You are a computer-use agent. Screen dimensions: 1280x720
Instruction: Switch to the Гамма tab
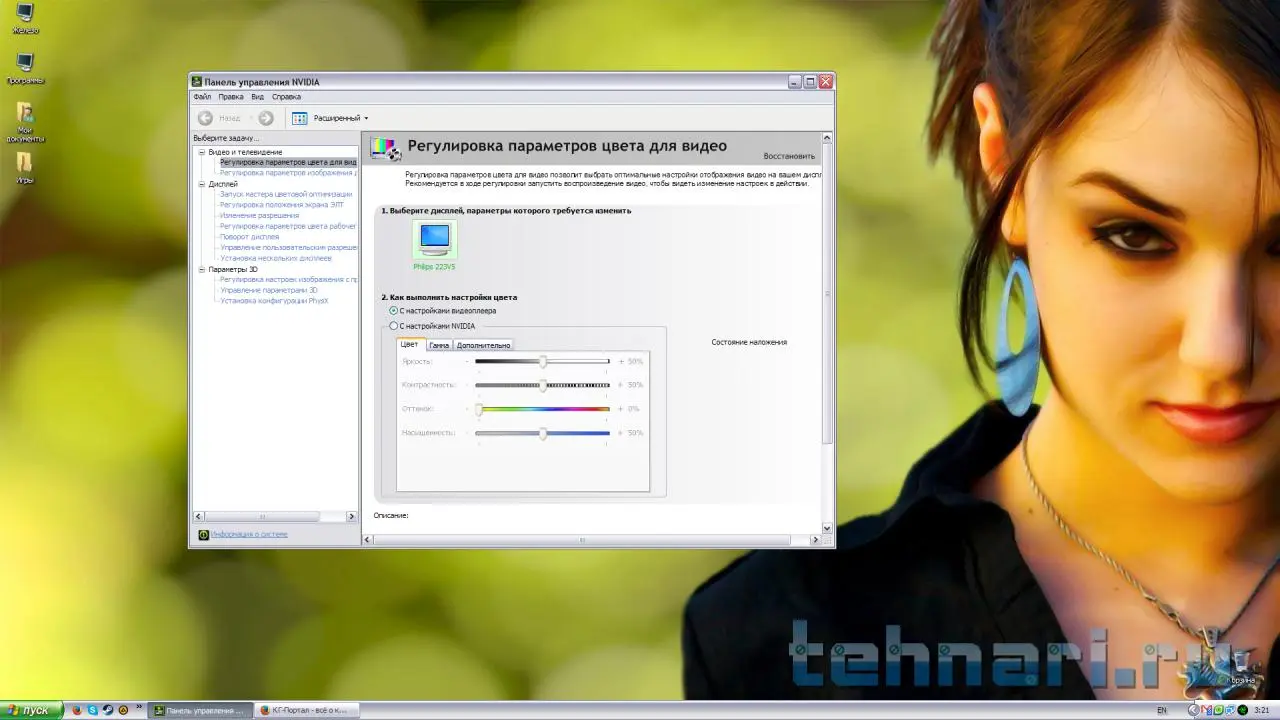click(439, 345)
